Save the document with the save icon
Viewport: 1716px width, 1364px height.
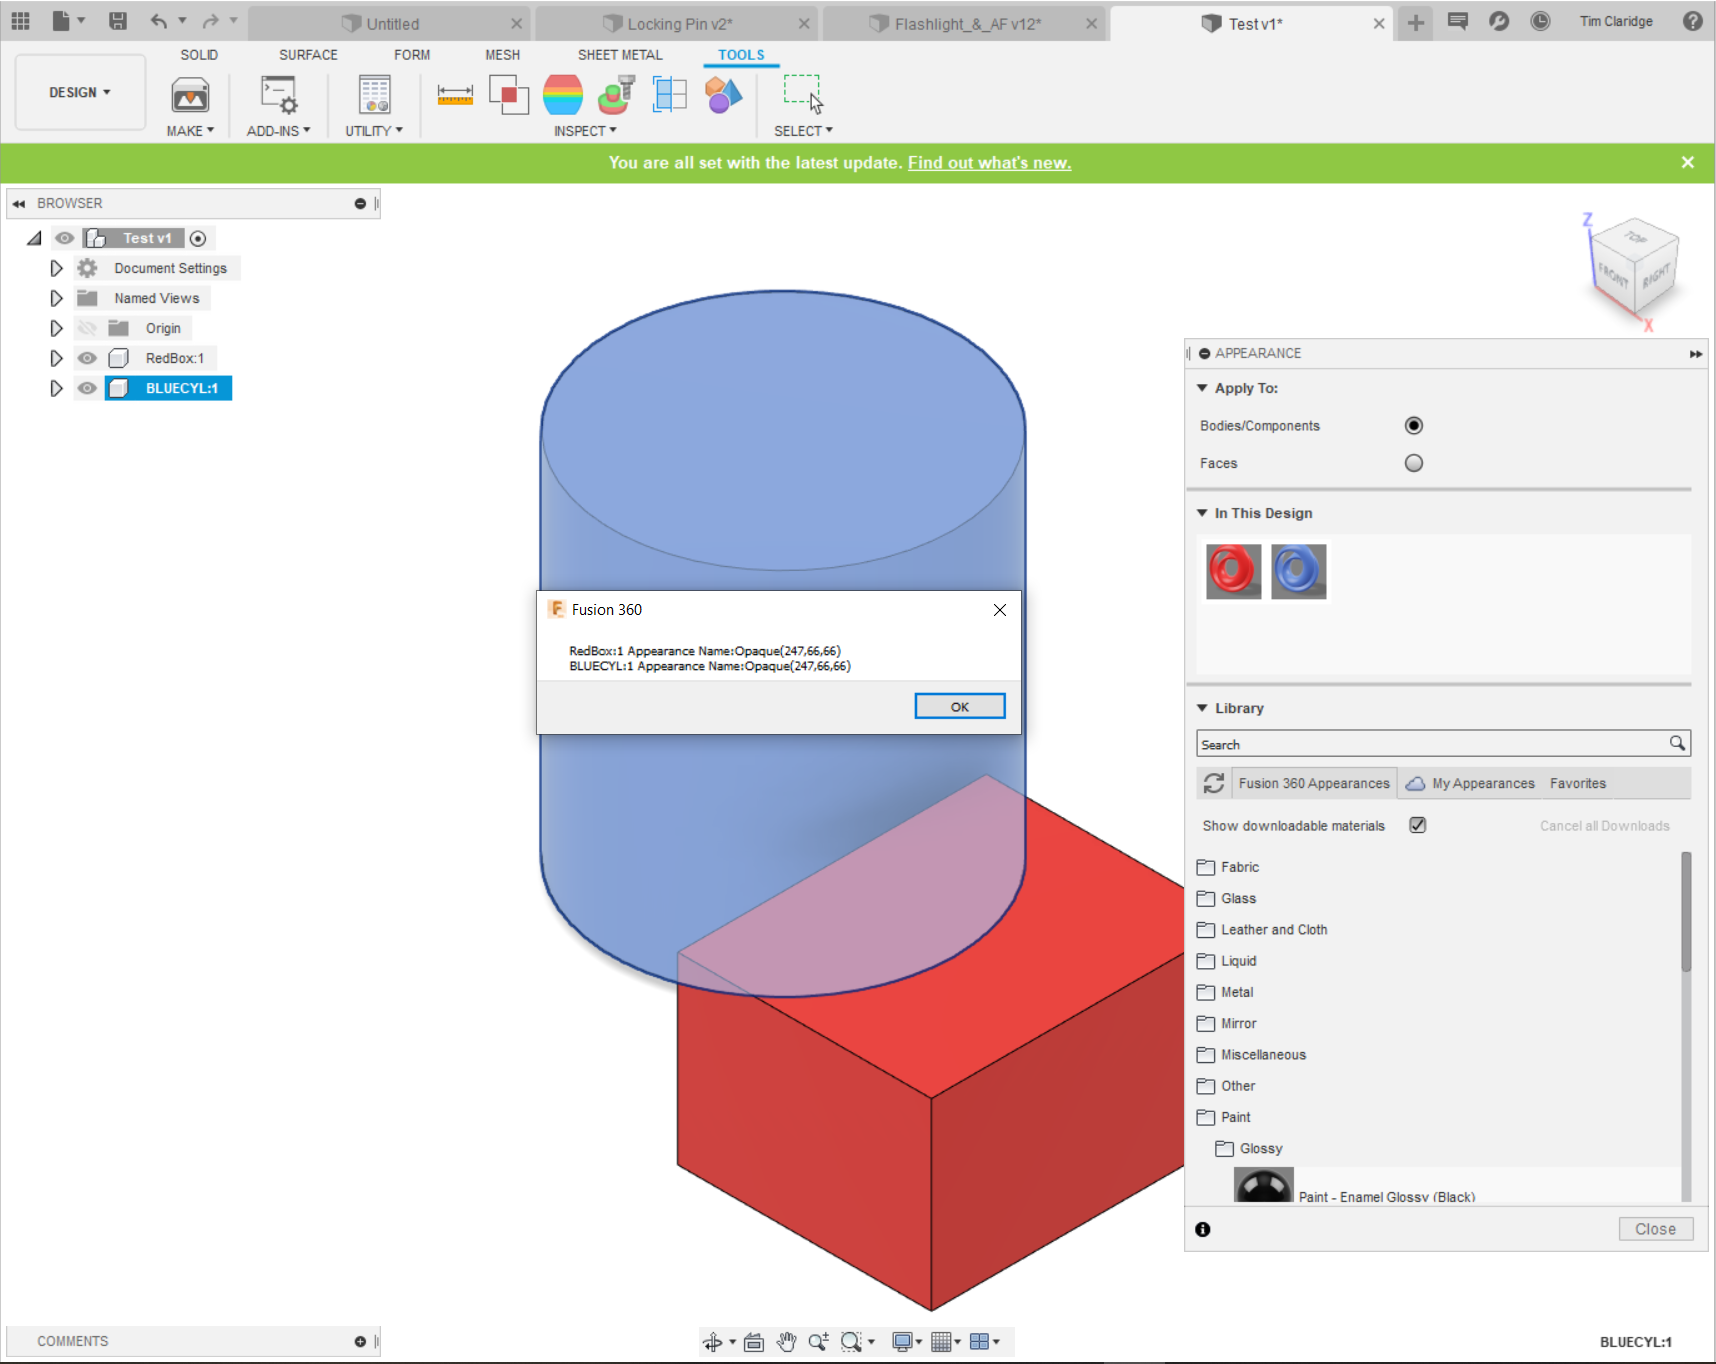(x=118, y=21)
